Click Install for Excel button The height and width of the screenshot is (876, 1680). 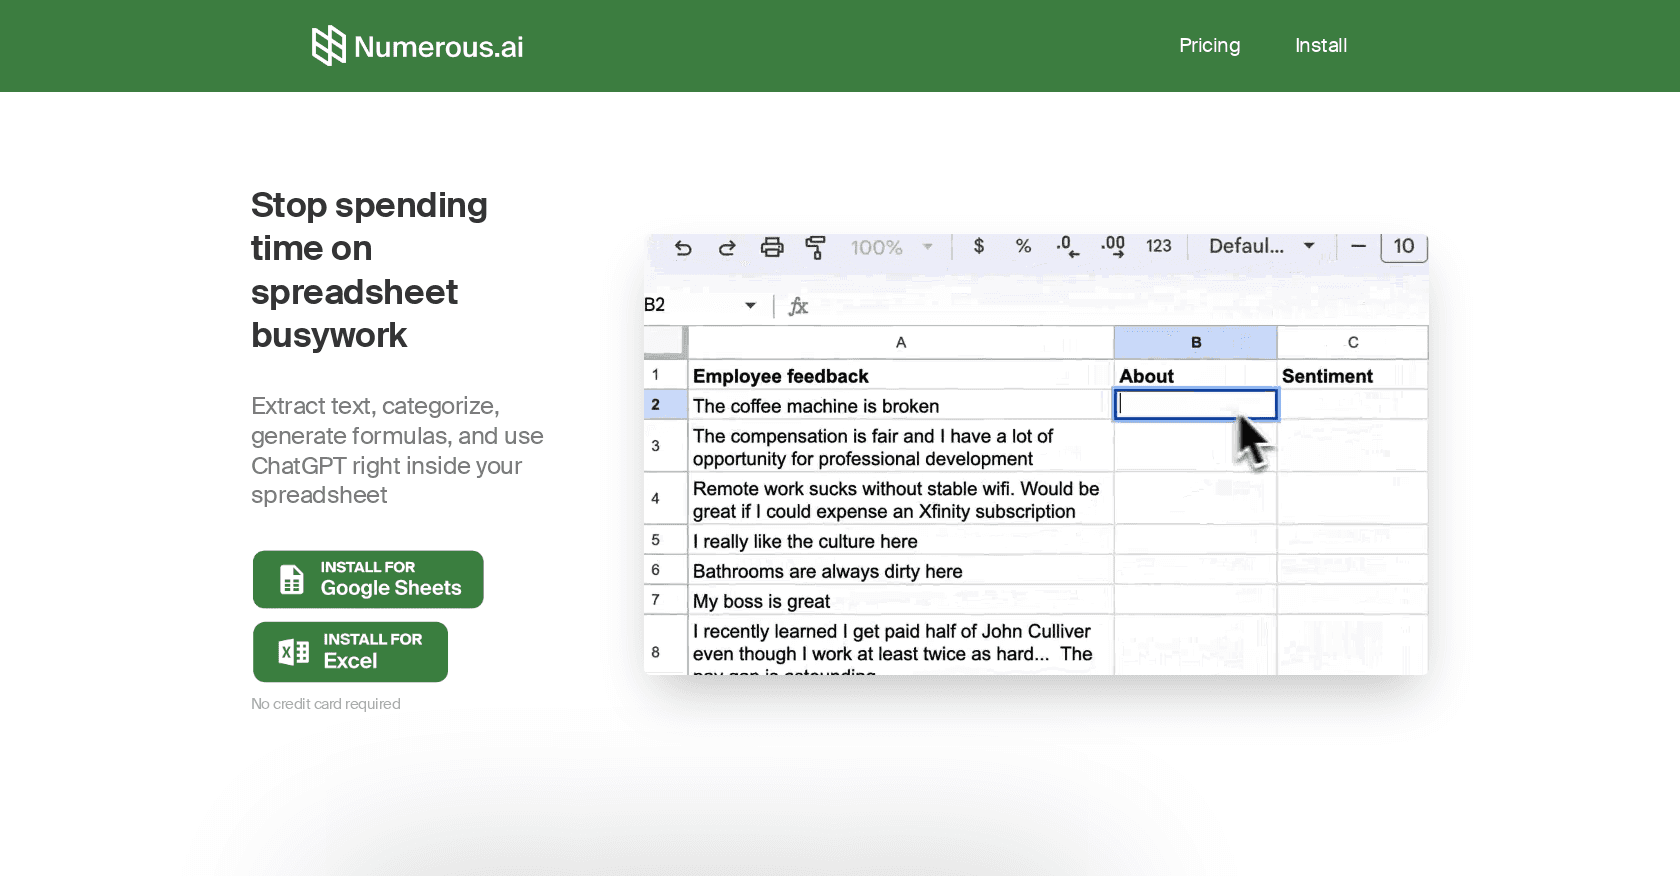pyautogui.click(x=350, y=652)
